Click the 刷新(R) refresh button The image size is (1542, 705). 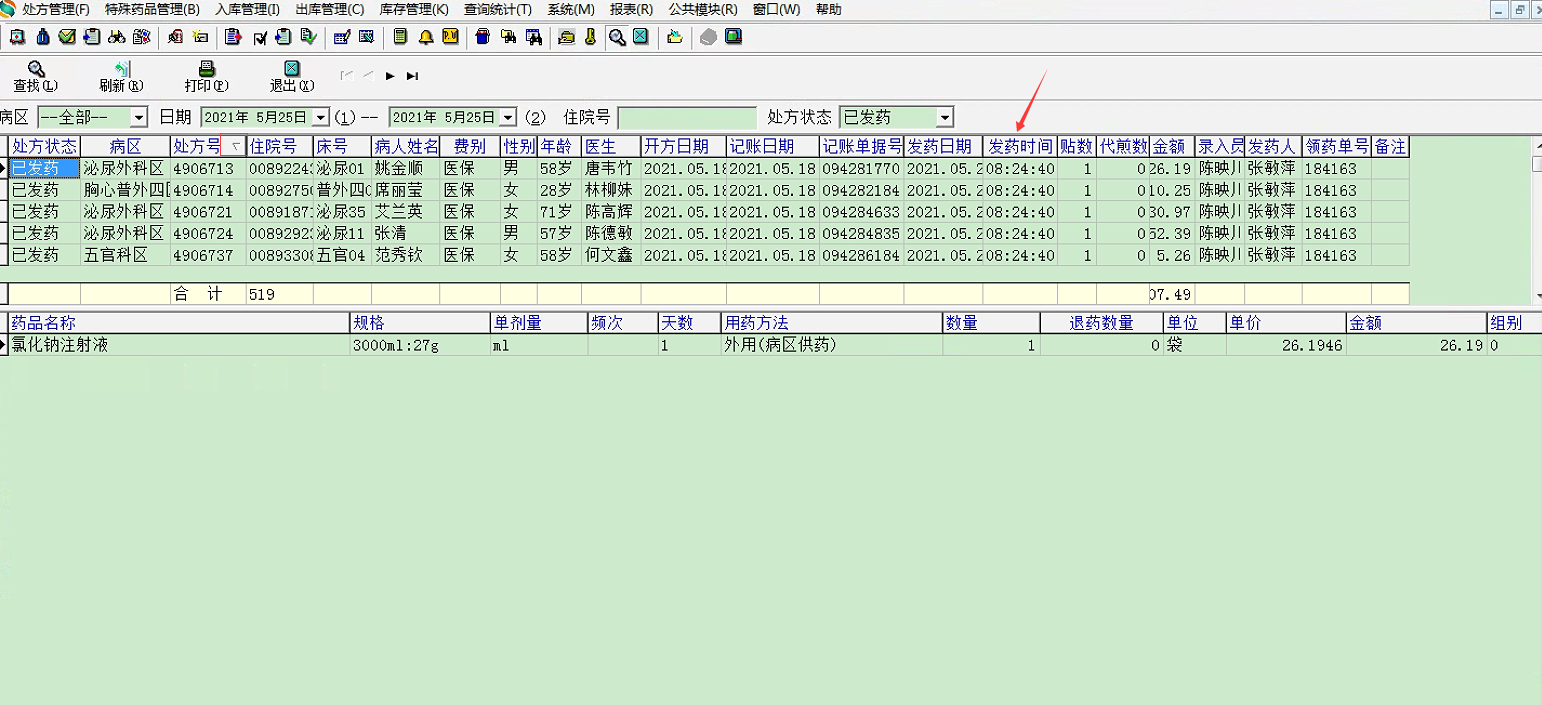coord(121,76)
